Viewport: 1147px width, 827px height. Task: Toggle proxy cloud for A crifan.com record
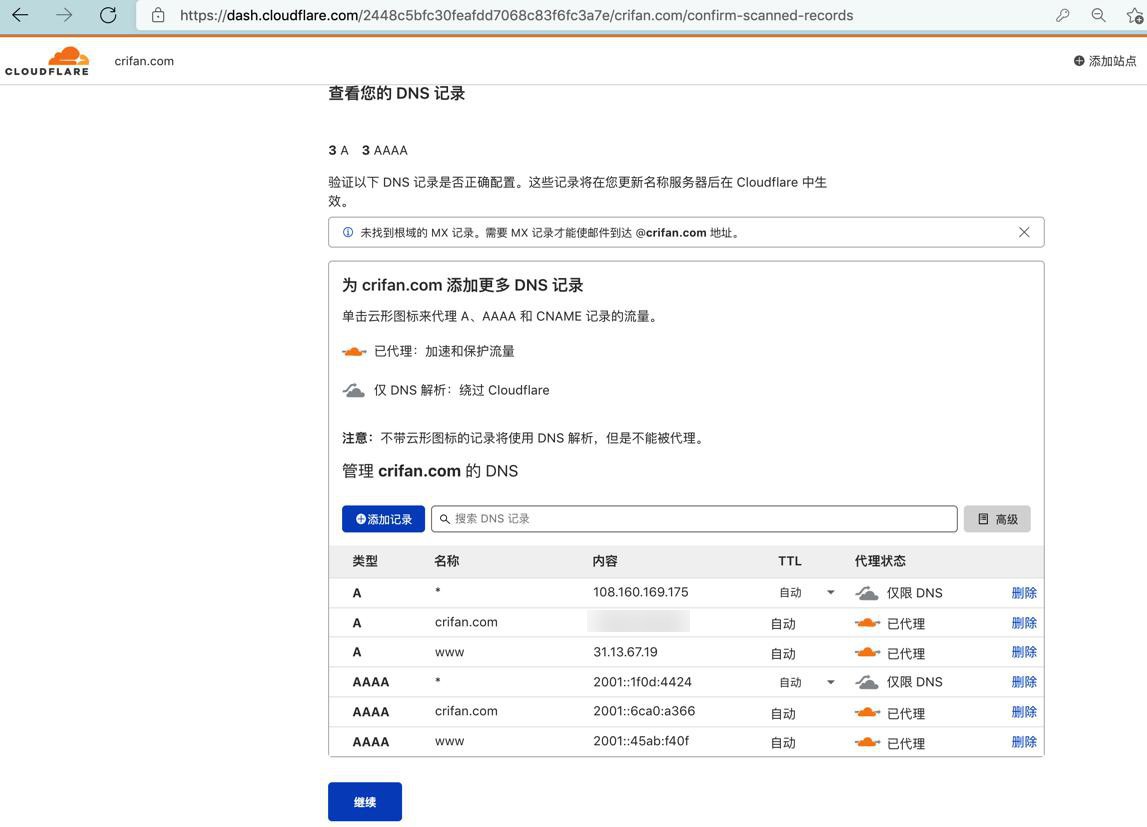(x=867, y=623)
